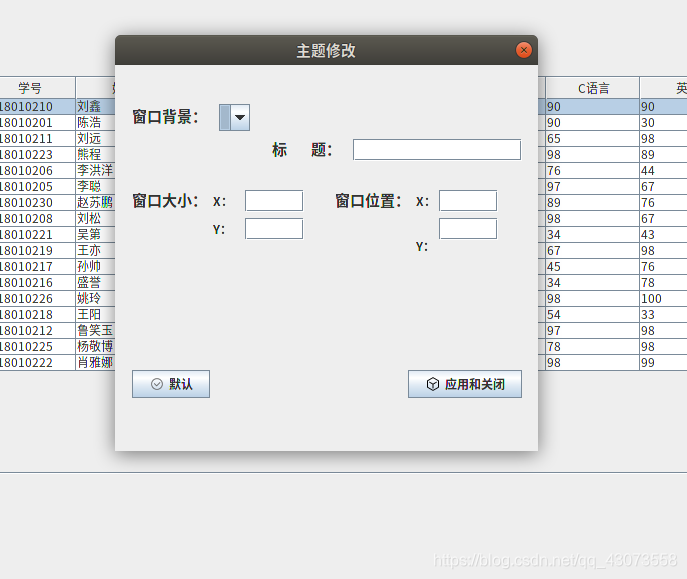
Task: Click C语言 score 76 in 18010206 row
Action: pos(592,170)
